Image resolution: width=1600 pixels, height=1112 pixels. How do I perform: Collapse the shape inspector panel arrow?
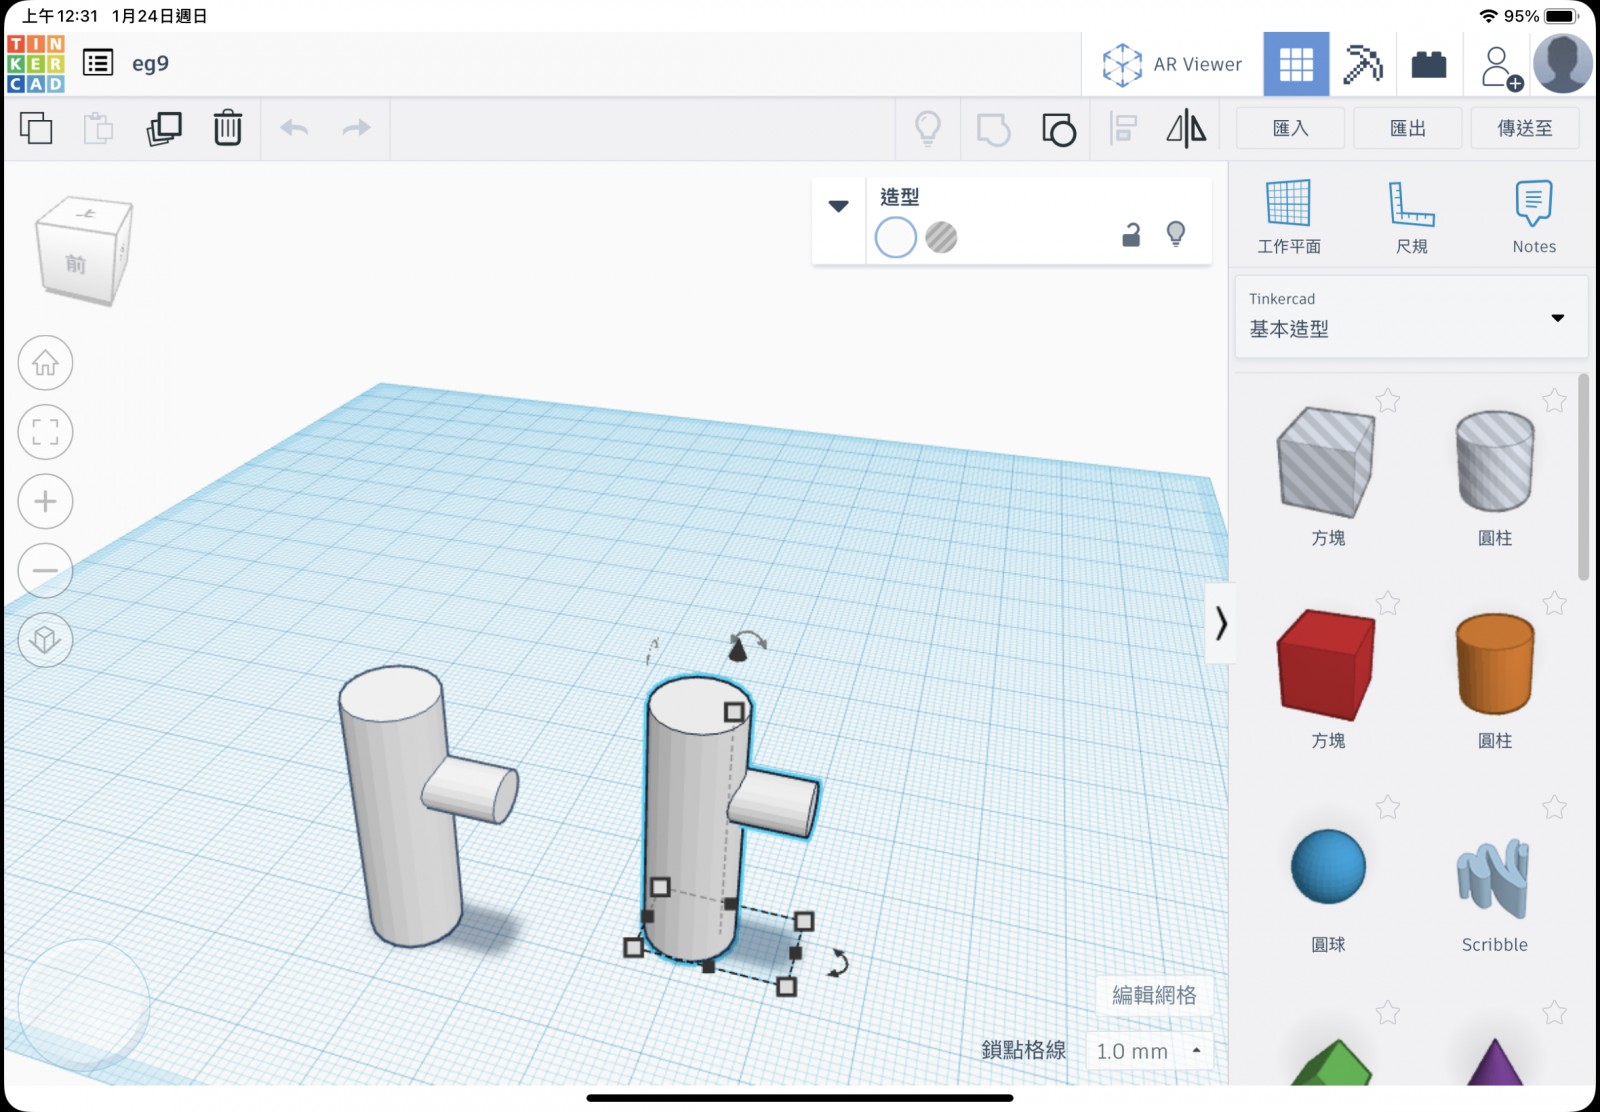coord(839,206)
